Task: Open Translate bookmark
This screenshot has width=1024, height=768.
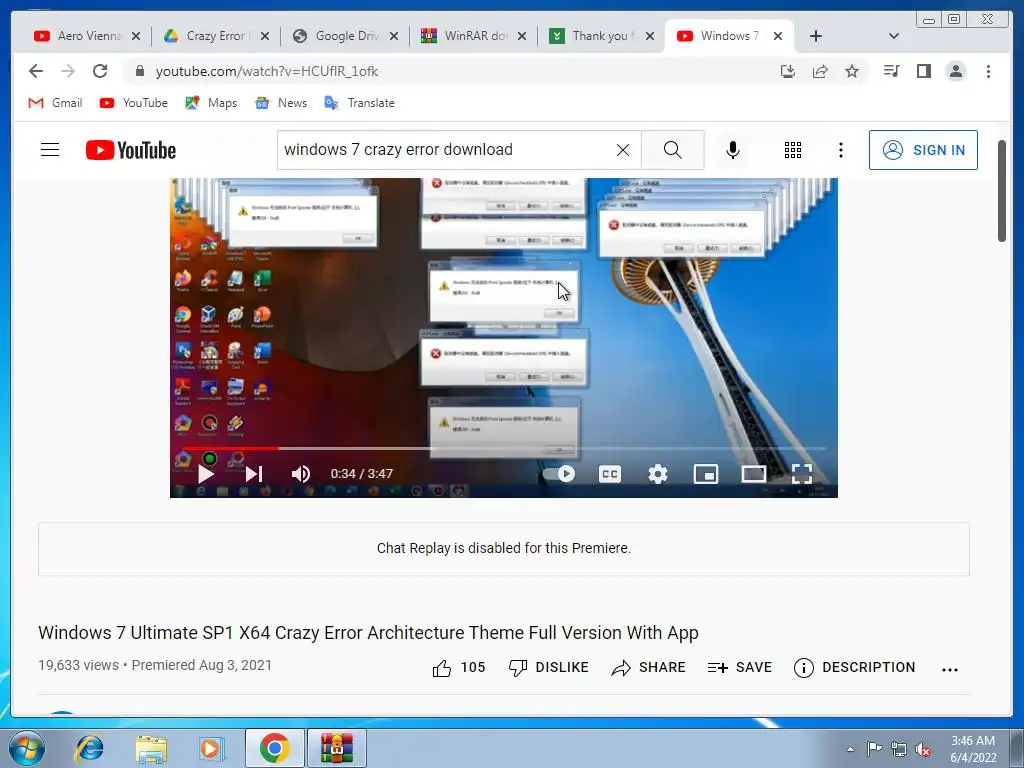Action: tap(360, 103)
